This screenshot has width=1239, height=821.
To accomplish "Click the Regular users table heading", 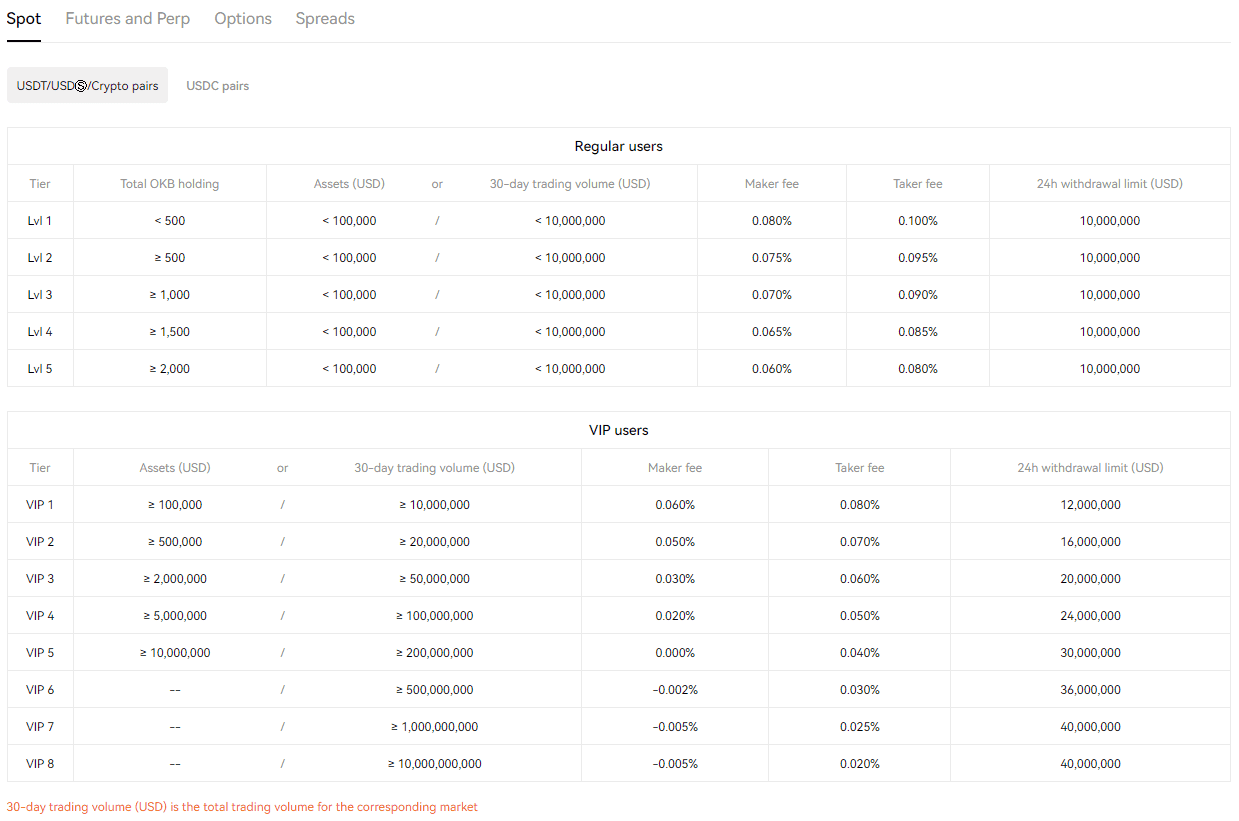I will [x=618, y=146].
